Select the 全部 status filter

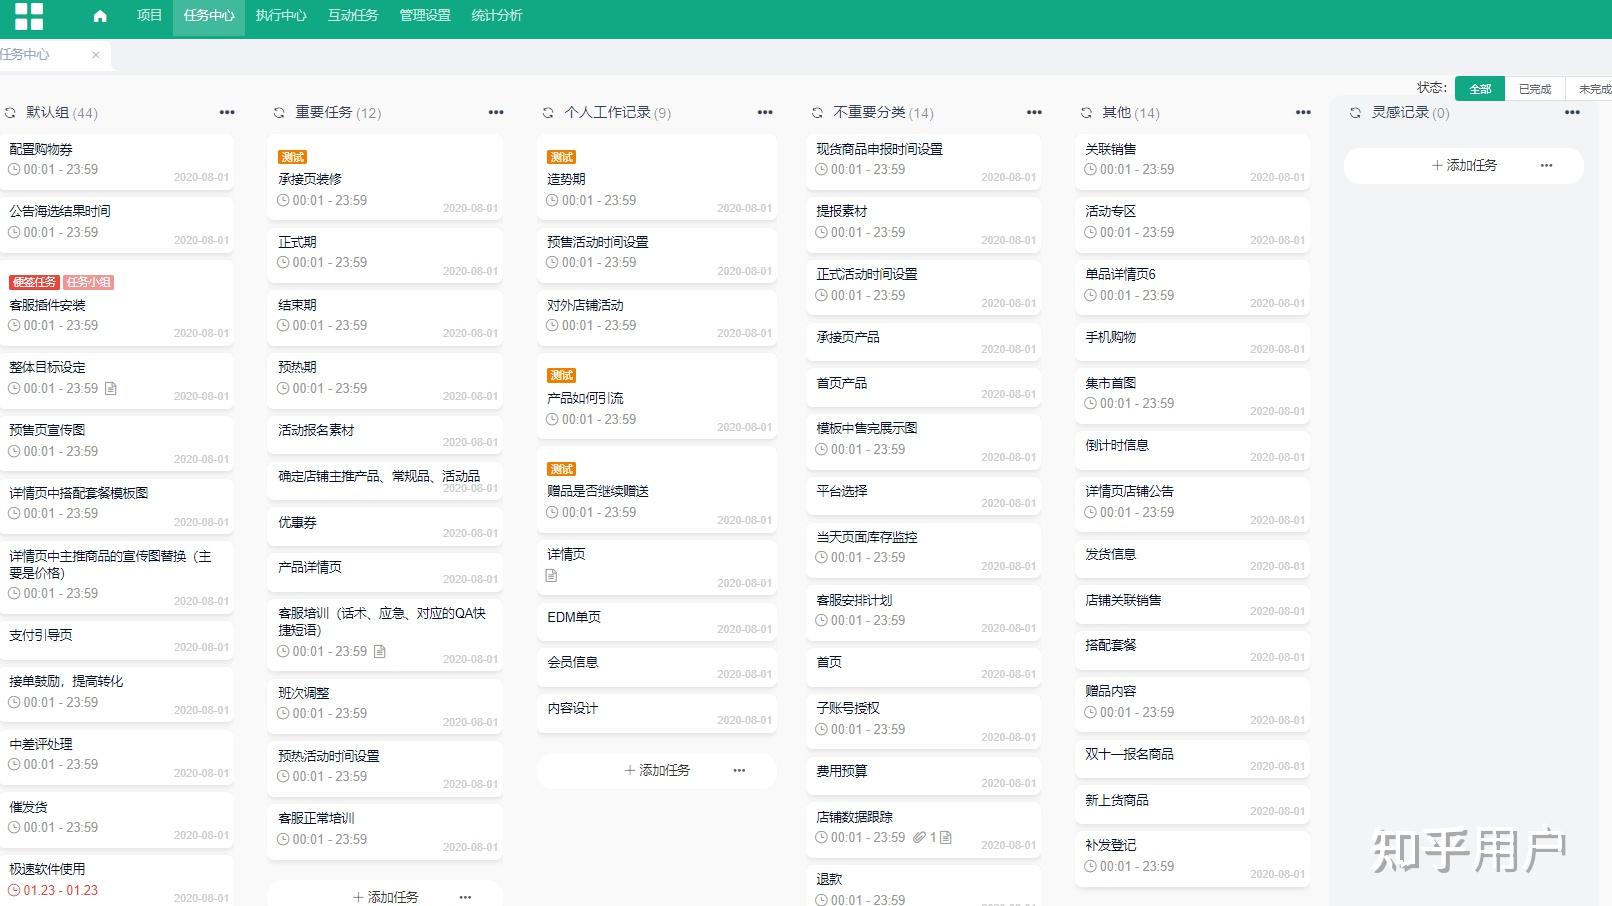pos(1480,89)
